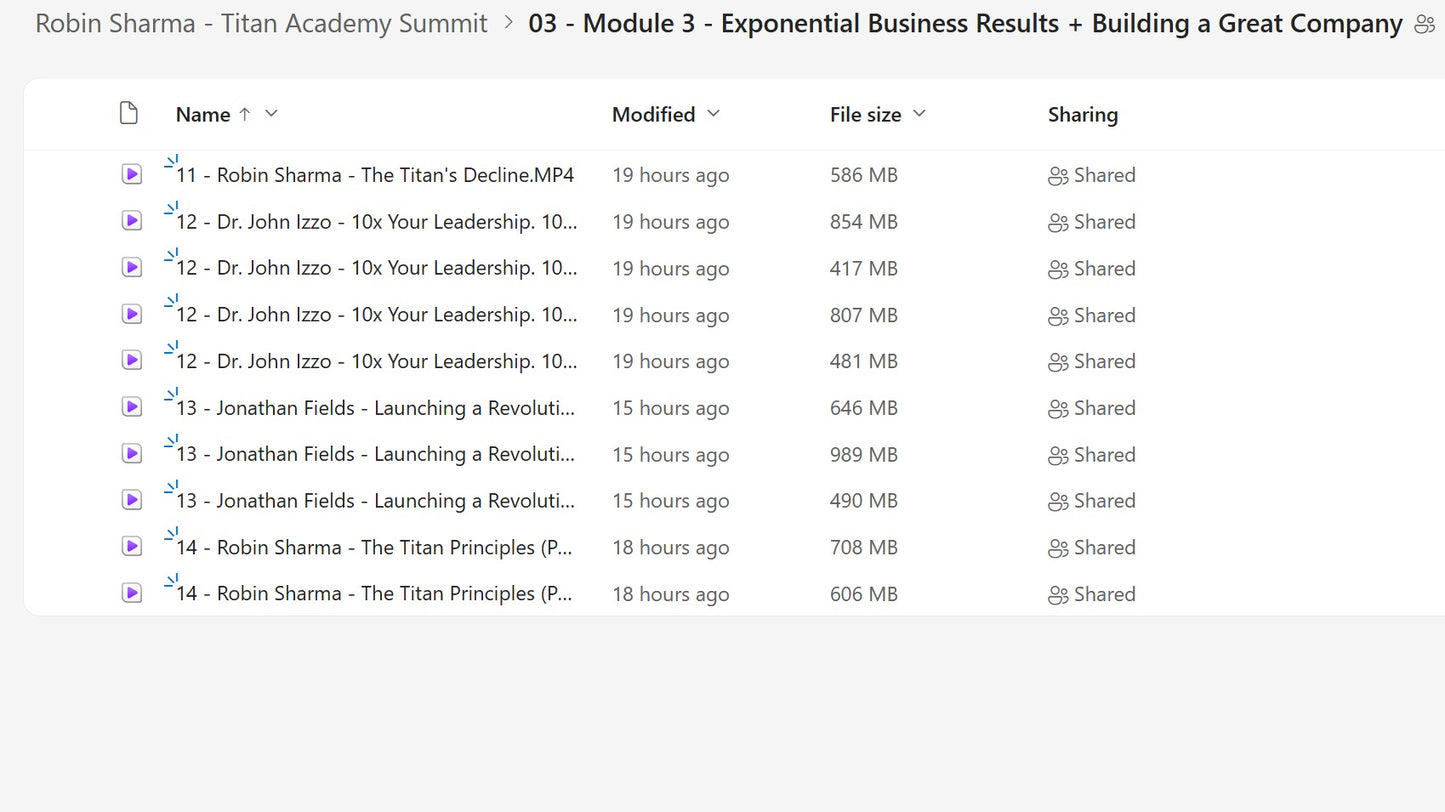Viewport: 1445px width, 812px height.
Task: Click the video icon beside the first Jonathan Fields file
Action: click(131, 407)
